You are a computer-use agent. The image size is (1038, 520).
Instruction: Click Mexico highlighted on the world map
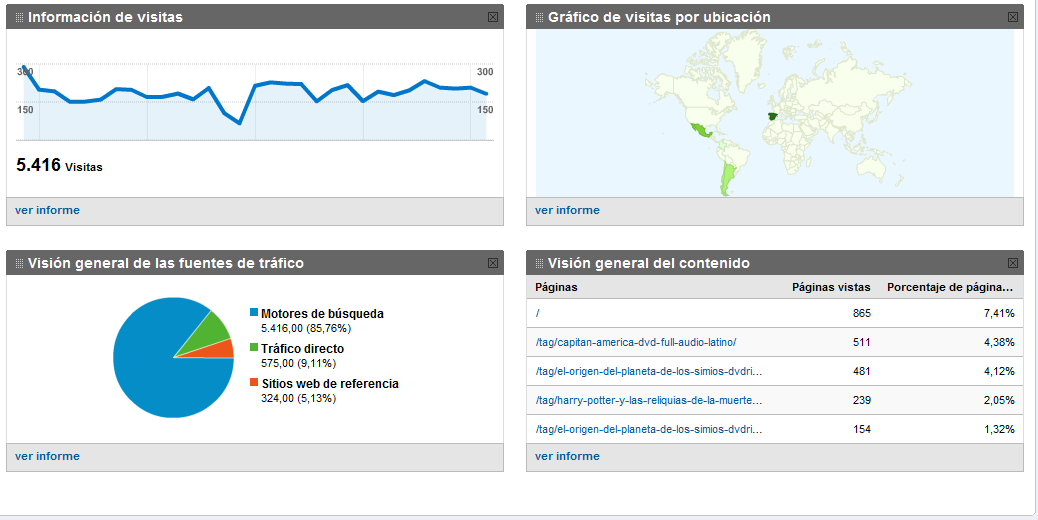(x=700, y=131)
